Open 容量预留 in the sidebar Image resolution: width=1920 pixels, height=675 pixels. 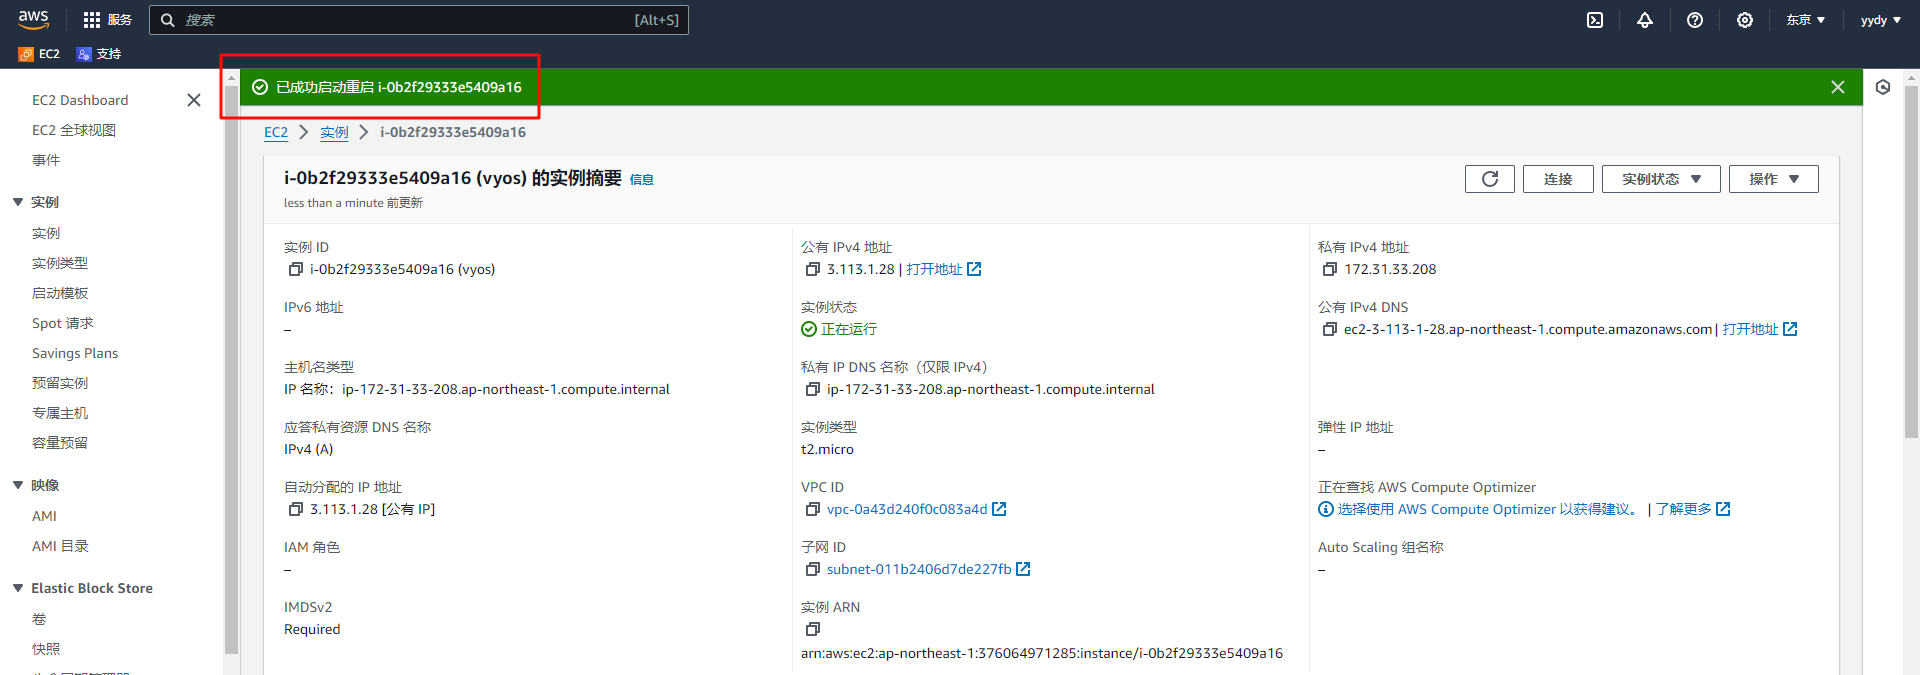[60, 443]
